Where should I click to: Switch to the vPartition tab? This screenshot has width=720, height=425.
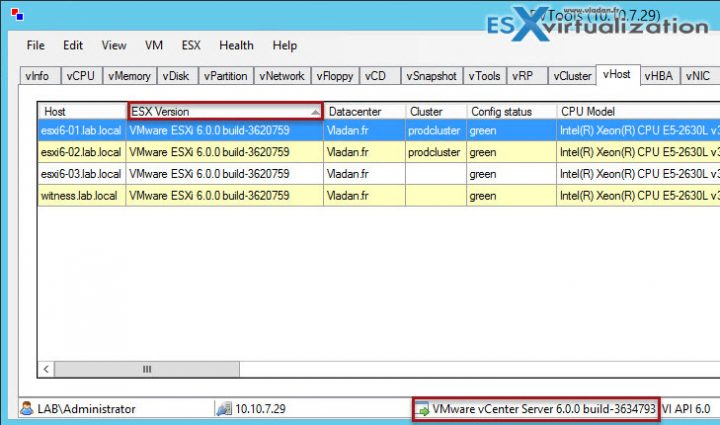point(226,76)
